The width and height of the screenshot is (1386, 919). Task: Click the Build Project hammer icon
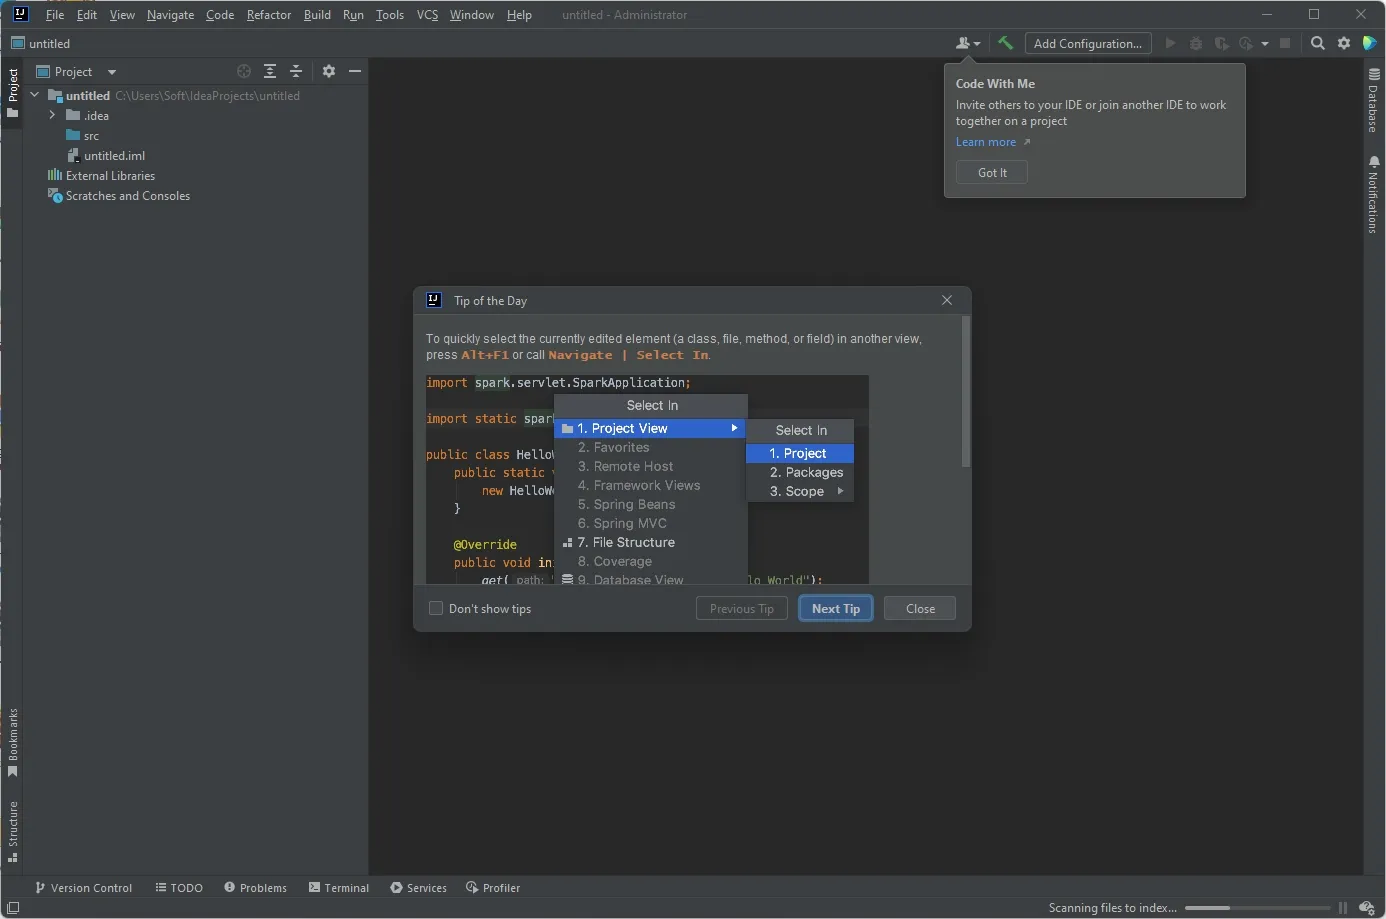point(1005,43)
